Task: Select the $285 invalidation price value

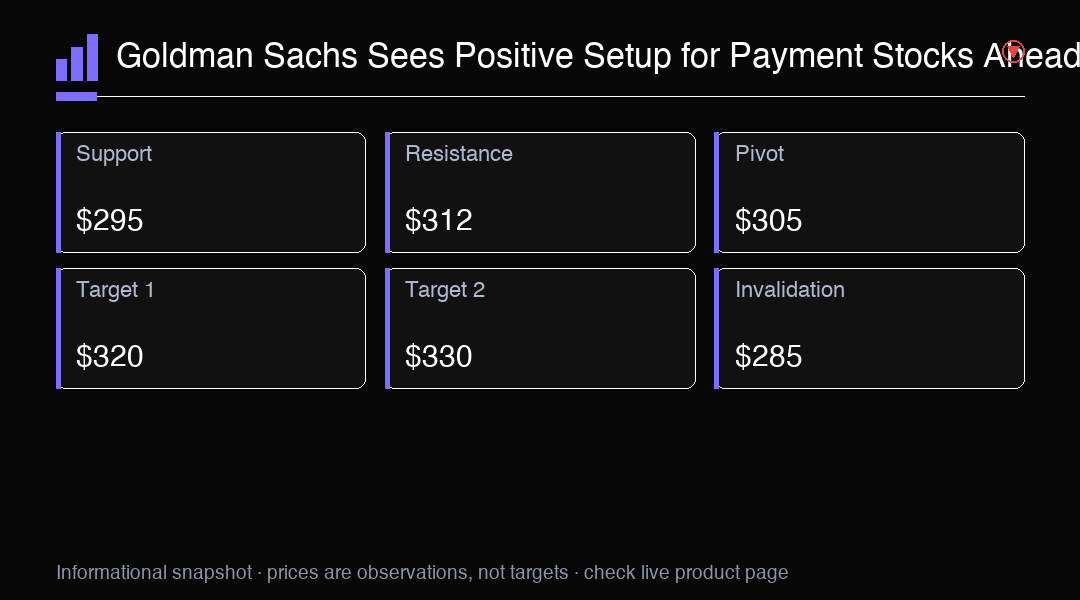Action: tap(768, 356)
